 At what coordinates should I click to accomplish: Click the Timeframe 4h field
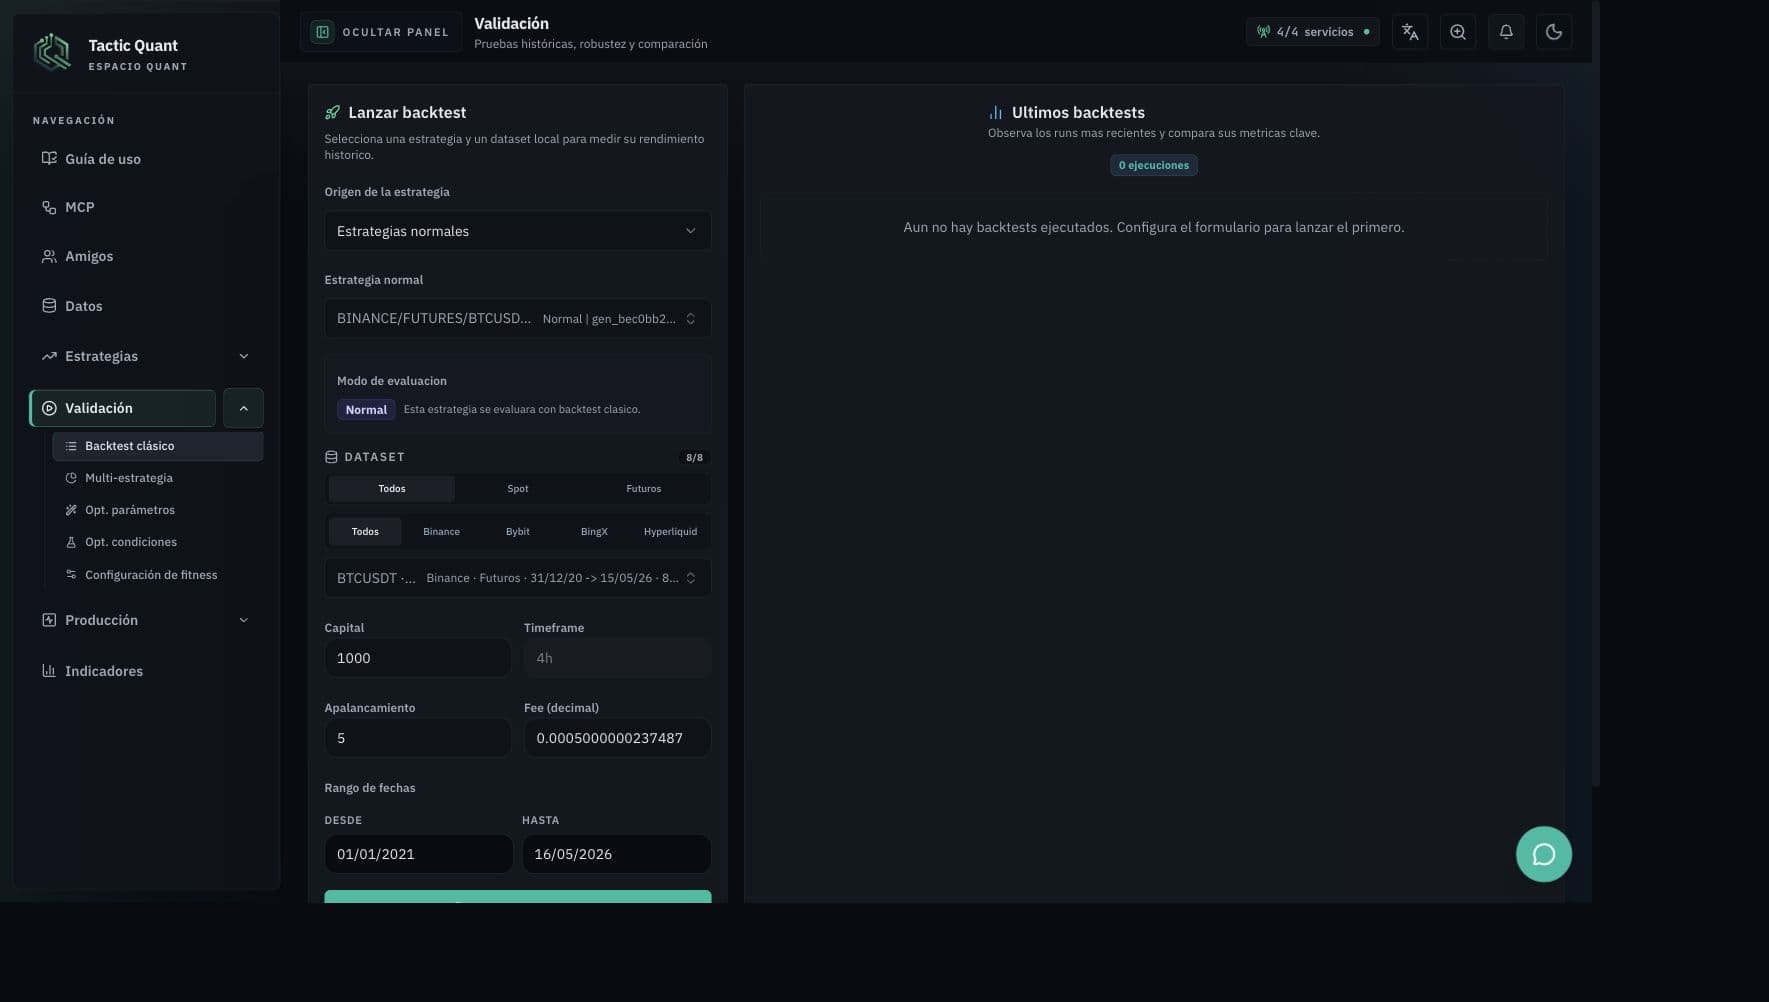[x=617, y=658]
